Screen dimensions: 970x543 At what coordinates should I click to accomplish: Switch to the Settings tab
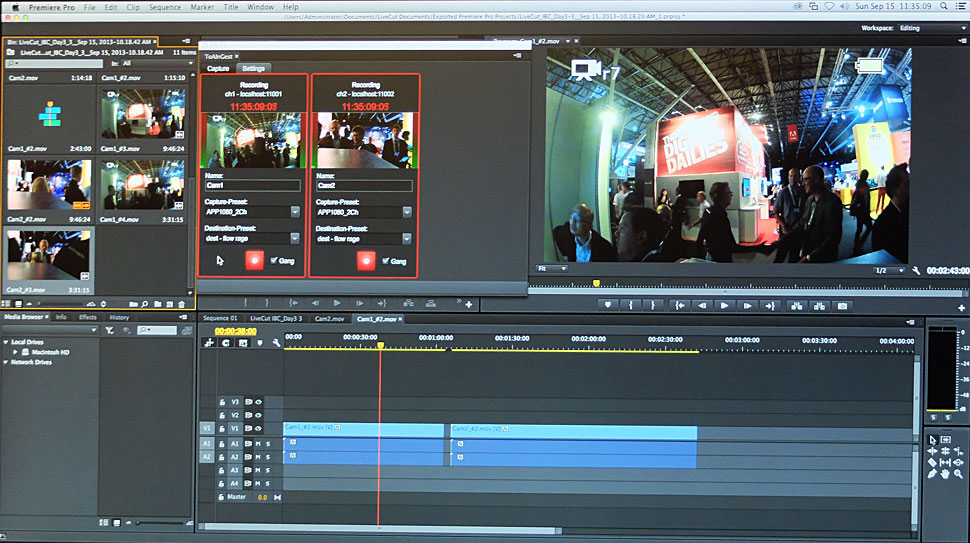pos(254,68)
